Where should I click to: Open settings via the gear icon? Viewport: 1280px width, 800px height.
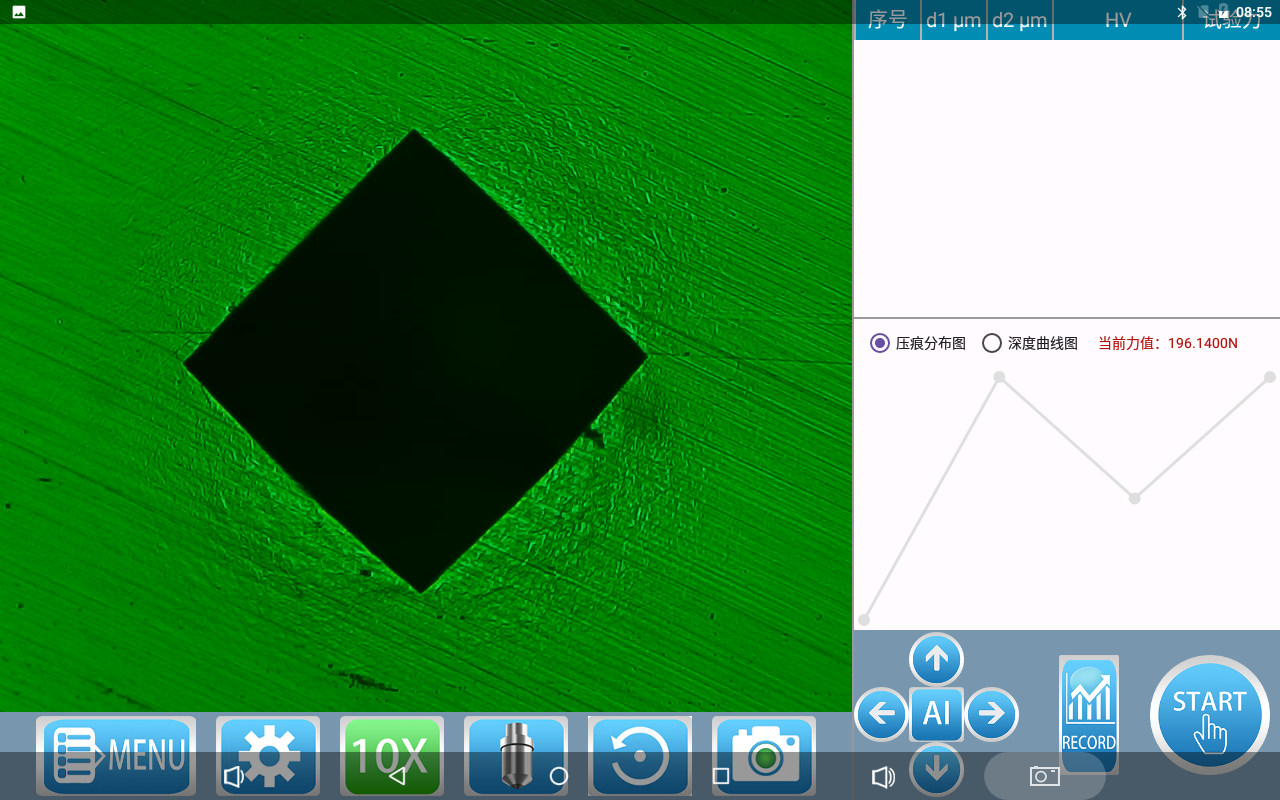coord(268,755)
